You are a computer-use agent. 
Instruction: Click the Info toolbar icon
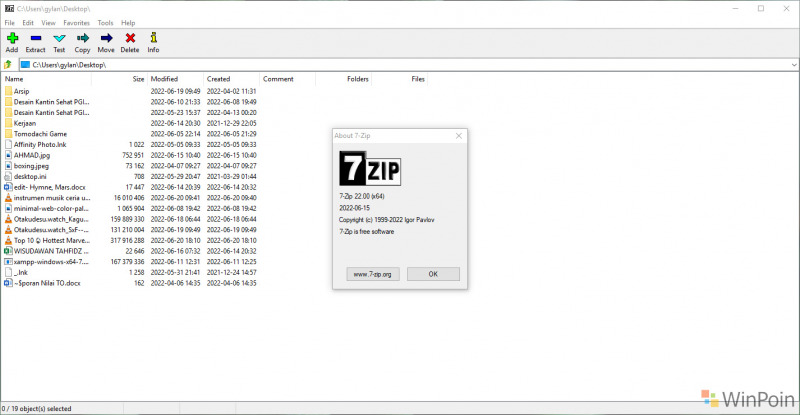pyautogui.click(x=154, y=37)
